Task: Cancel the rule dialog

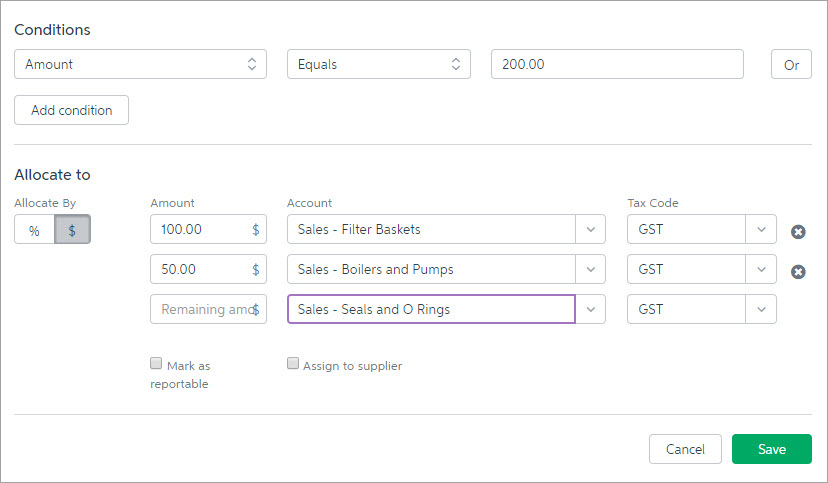Action: [685, 449]
